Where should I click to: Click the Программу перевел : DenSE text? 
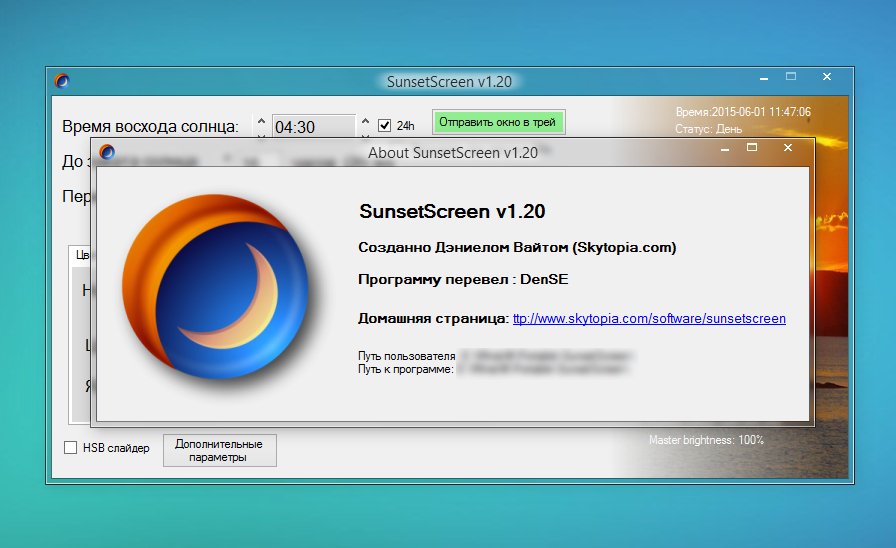(x=463, y=279)
